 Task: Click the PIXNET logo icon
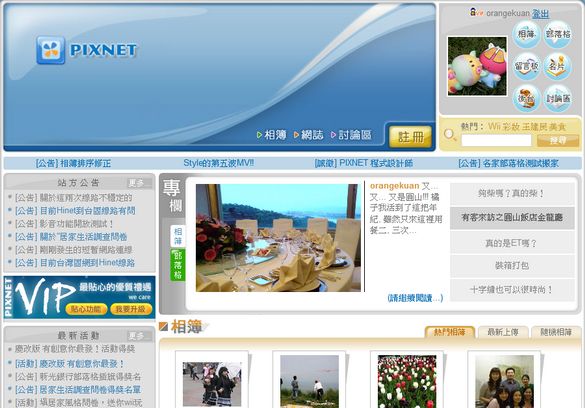click(50, 50)
